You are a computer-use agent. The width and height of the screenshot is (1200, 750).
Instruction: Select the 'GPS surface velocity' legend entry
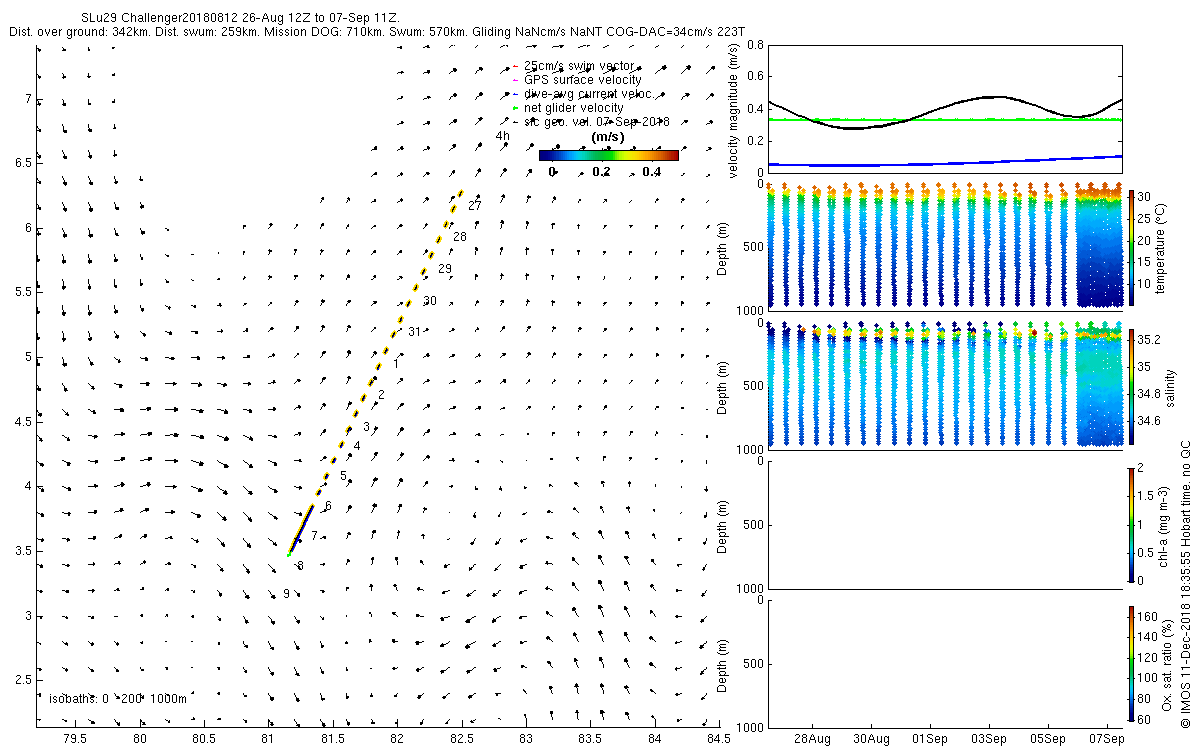click(x=576, y=79)
